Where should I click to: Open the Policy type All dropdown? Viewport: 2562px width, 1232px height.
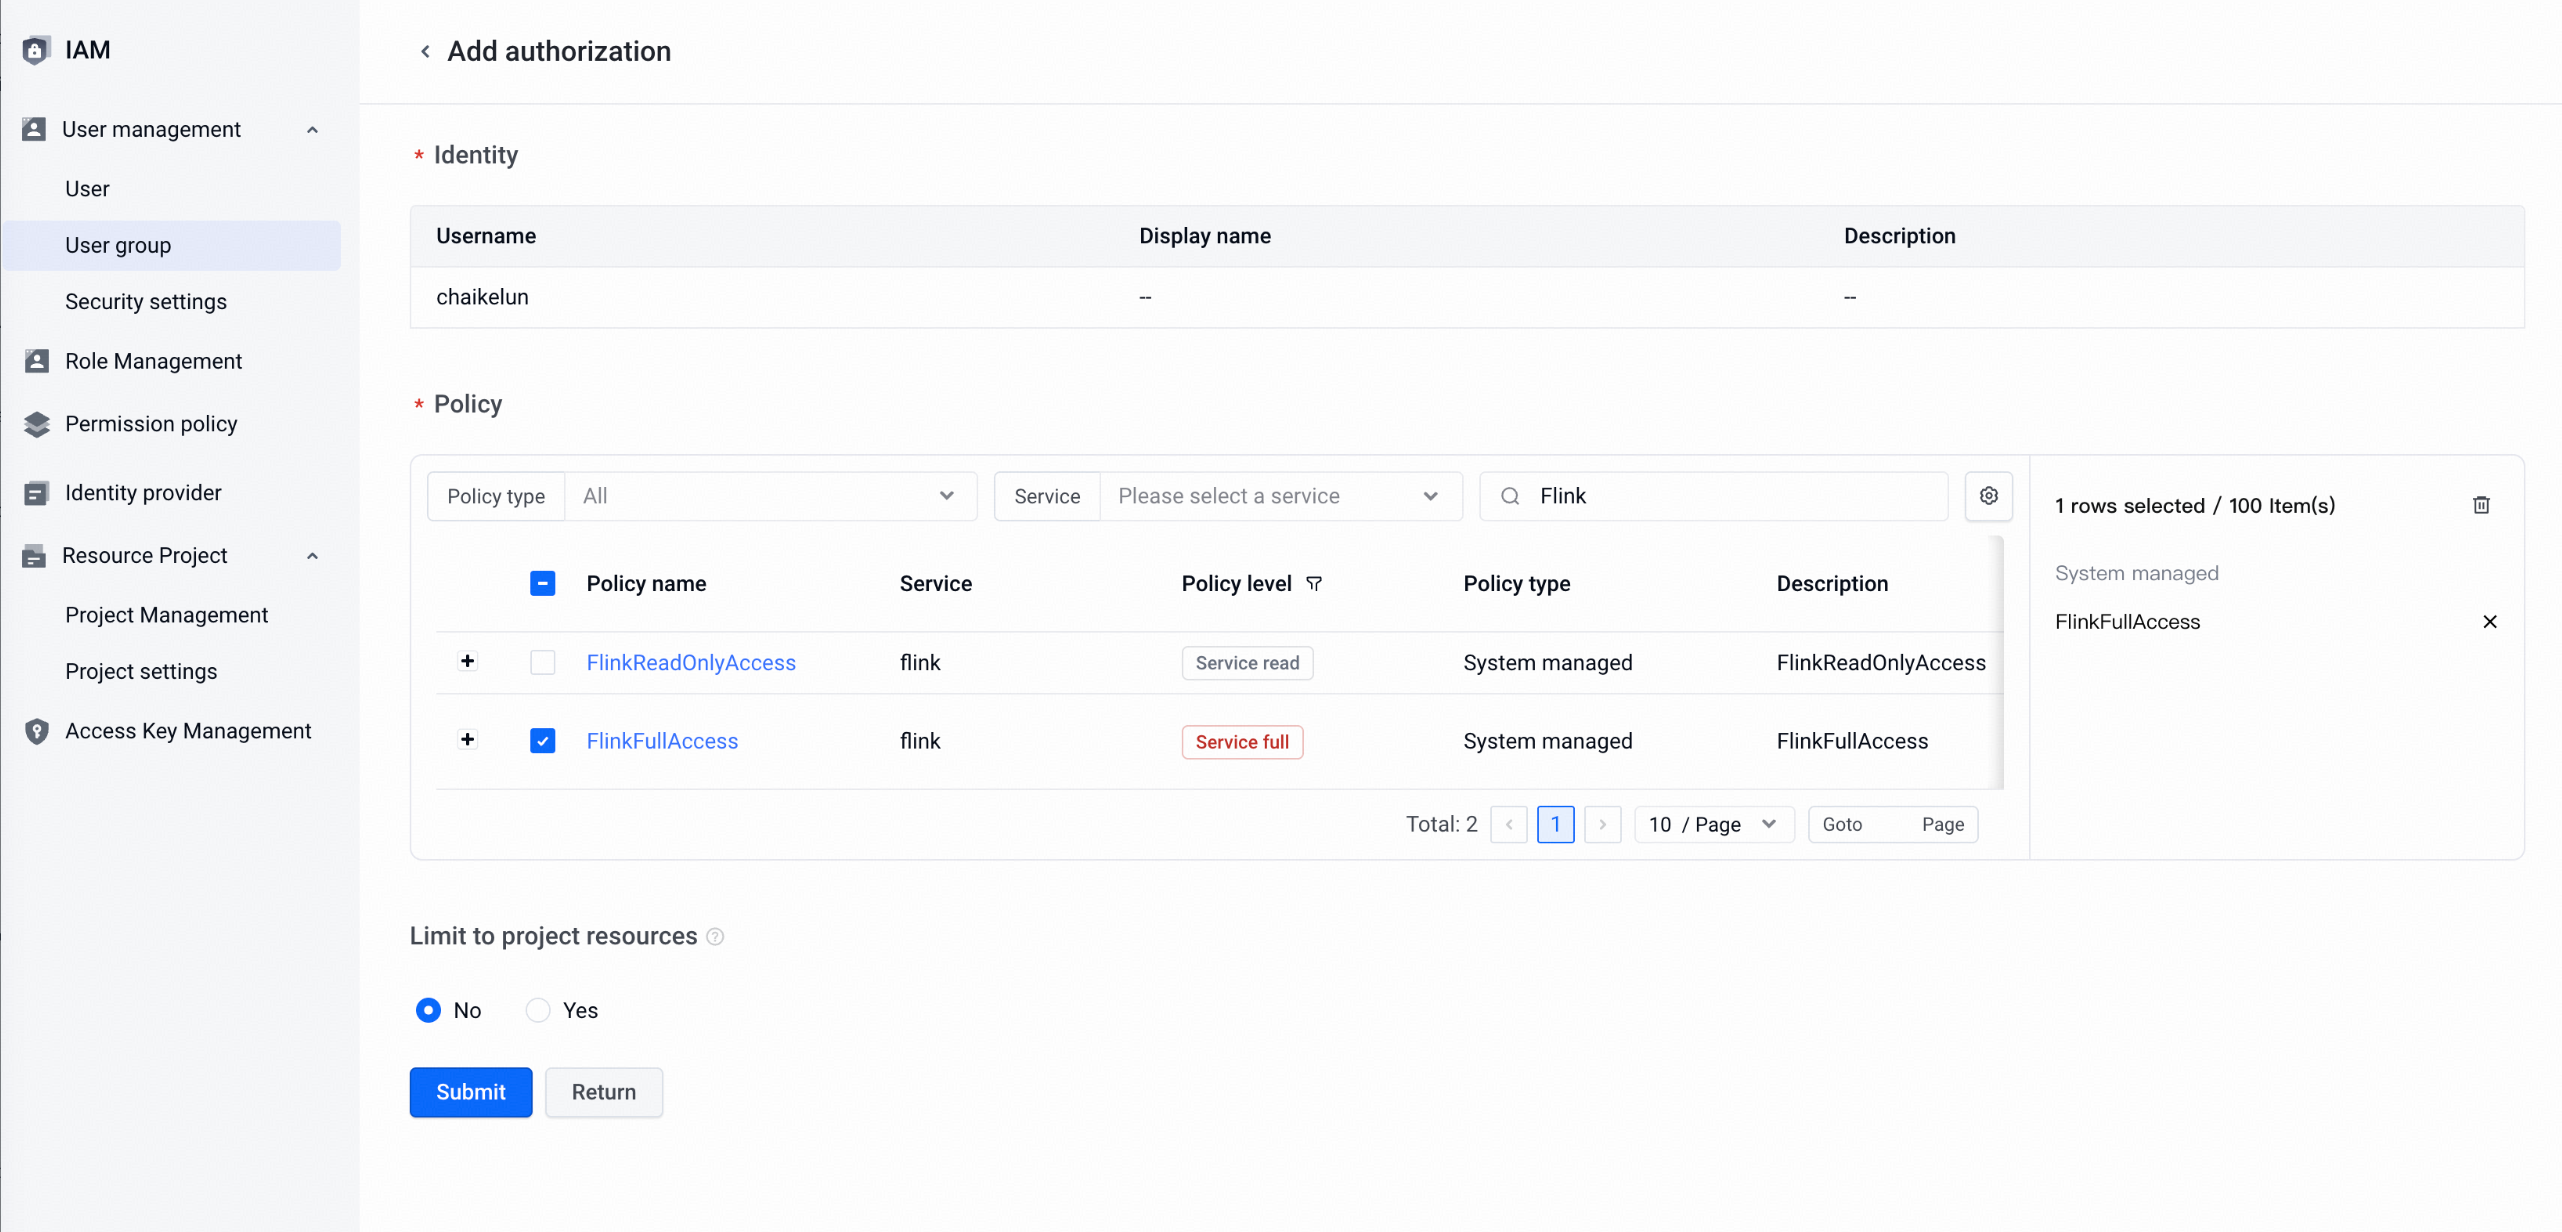(x=770, y=496)
